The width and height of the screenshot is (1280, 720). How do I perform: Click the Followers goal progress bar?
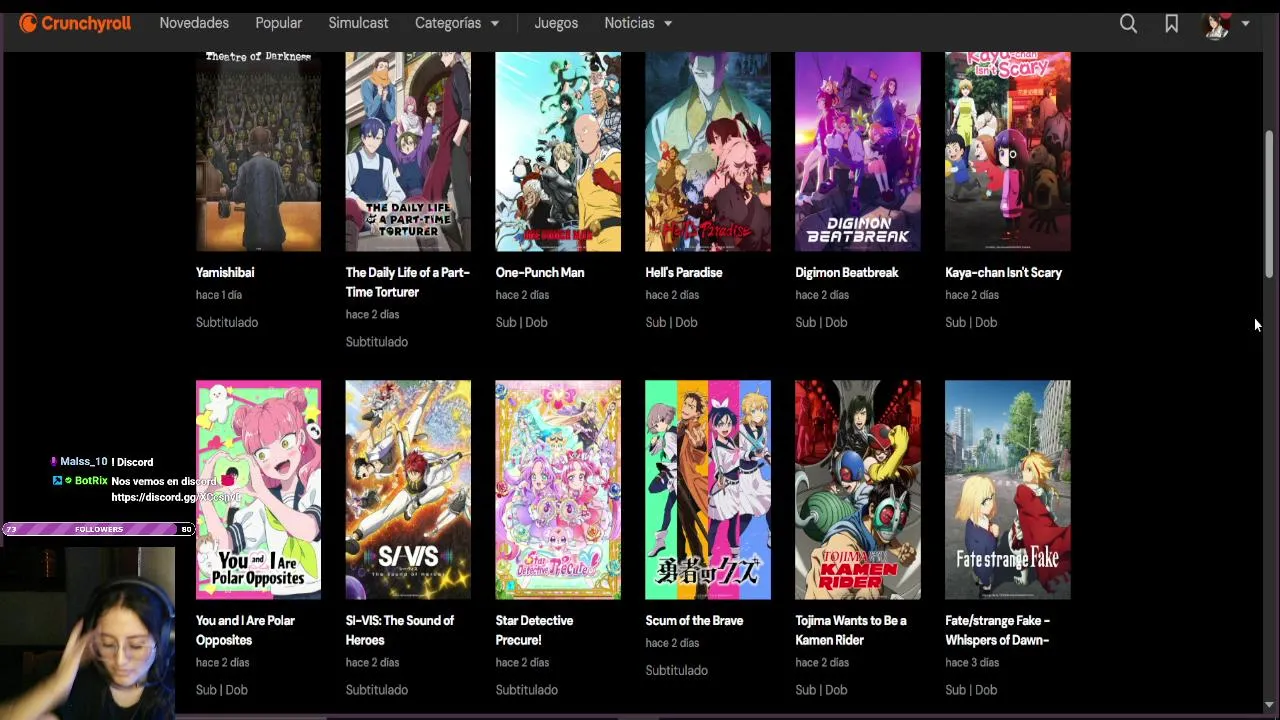point(99,529)
